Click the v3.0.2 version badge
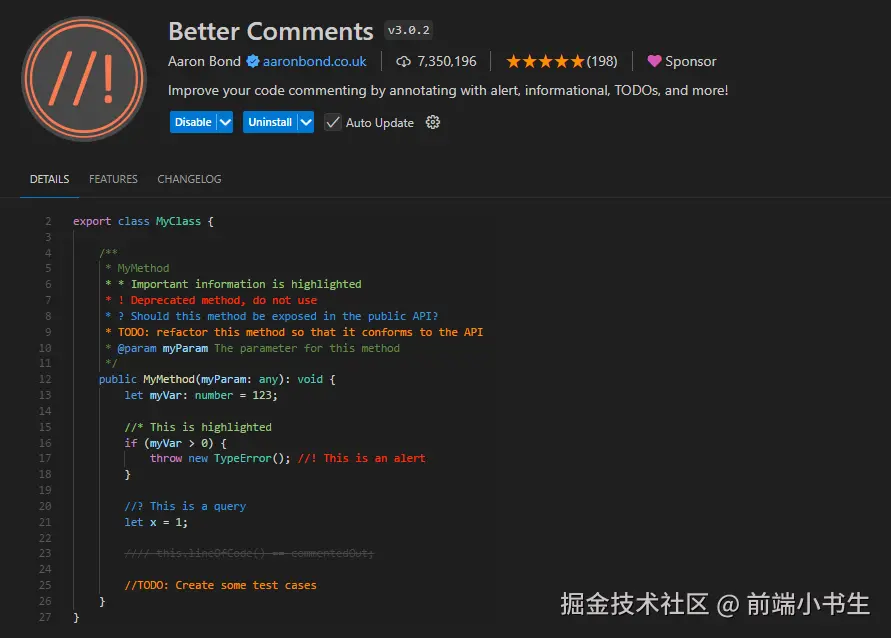Screen dimensions: 891x638 coord(409,30)
